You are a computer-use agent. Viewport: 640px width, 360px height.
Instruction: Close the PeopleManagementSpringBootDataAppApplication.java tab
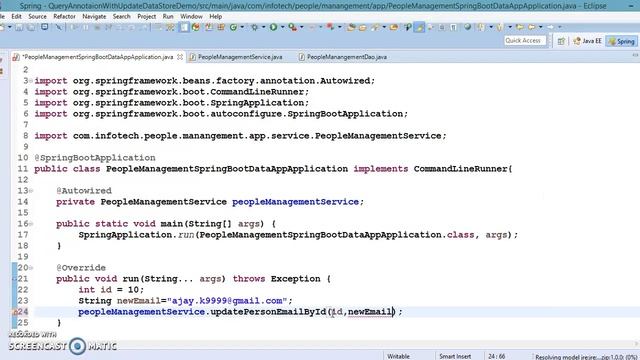(x=180, y=57)
